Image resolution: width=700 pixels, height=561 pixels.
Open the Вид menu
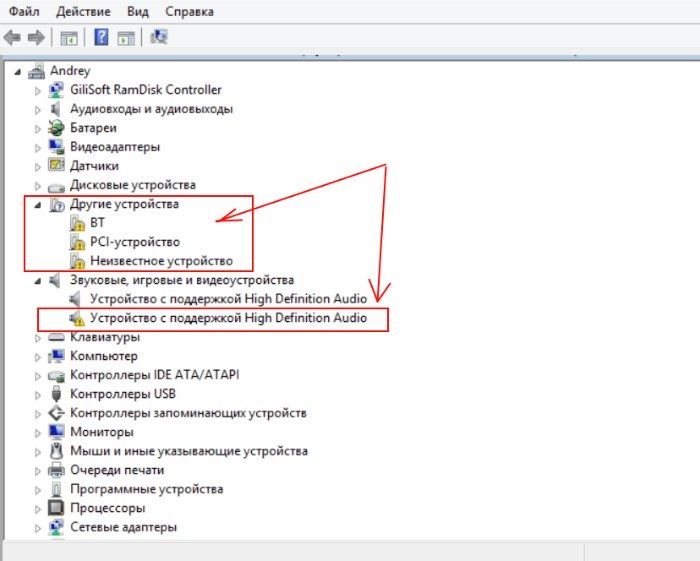pyautogui.click(x=138, y=12)
